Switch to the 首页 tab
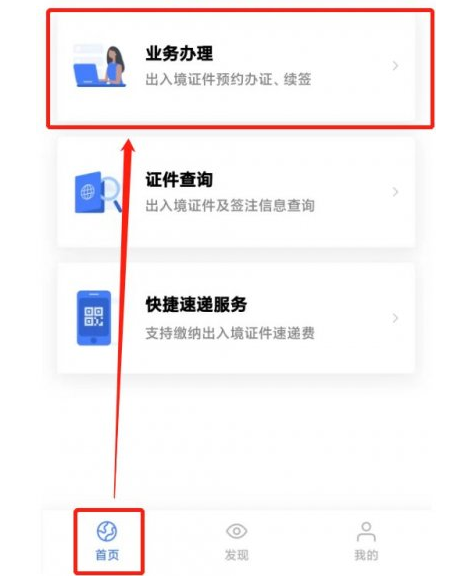This screenshot has height=580, width=449. click(x=108, y=541)
